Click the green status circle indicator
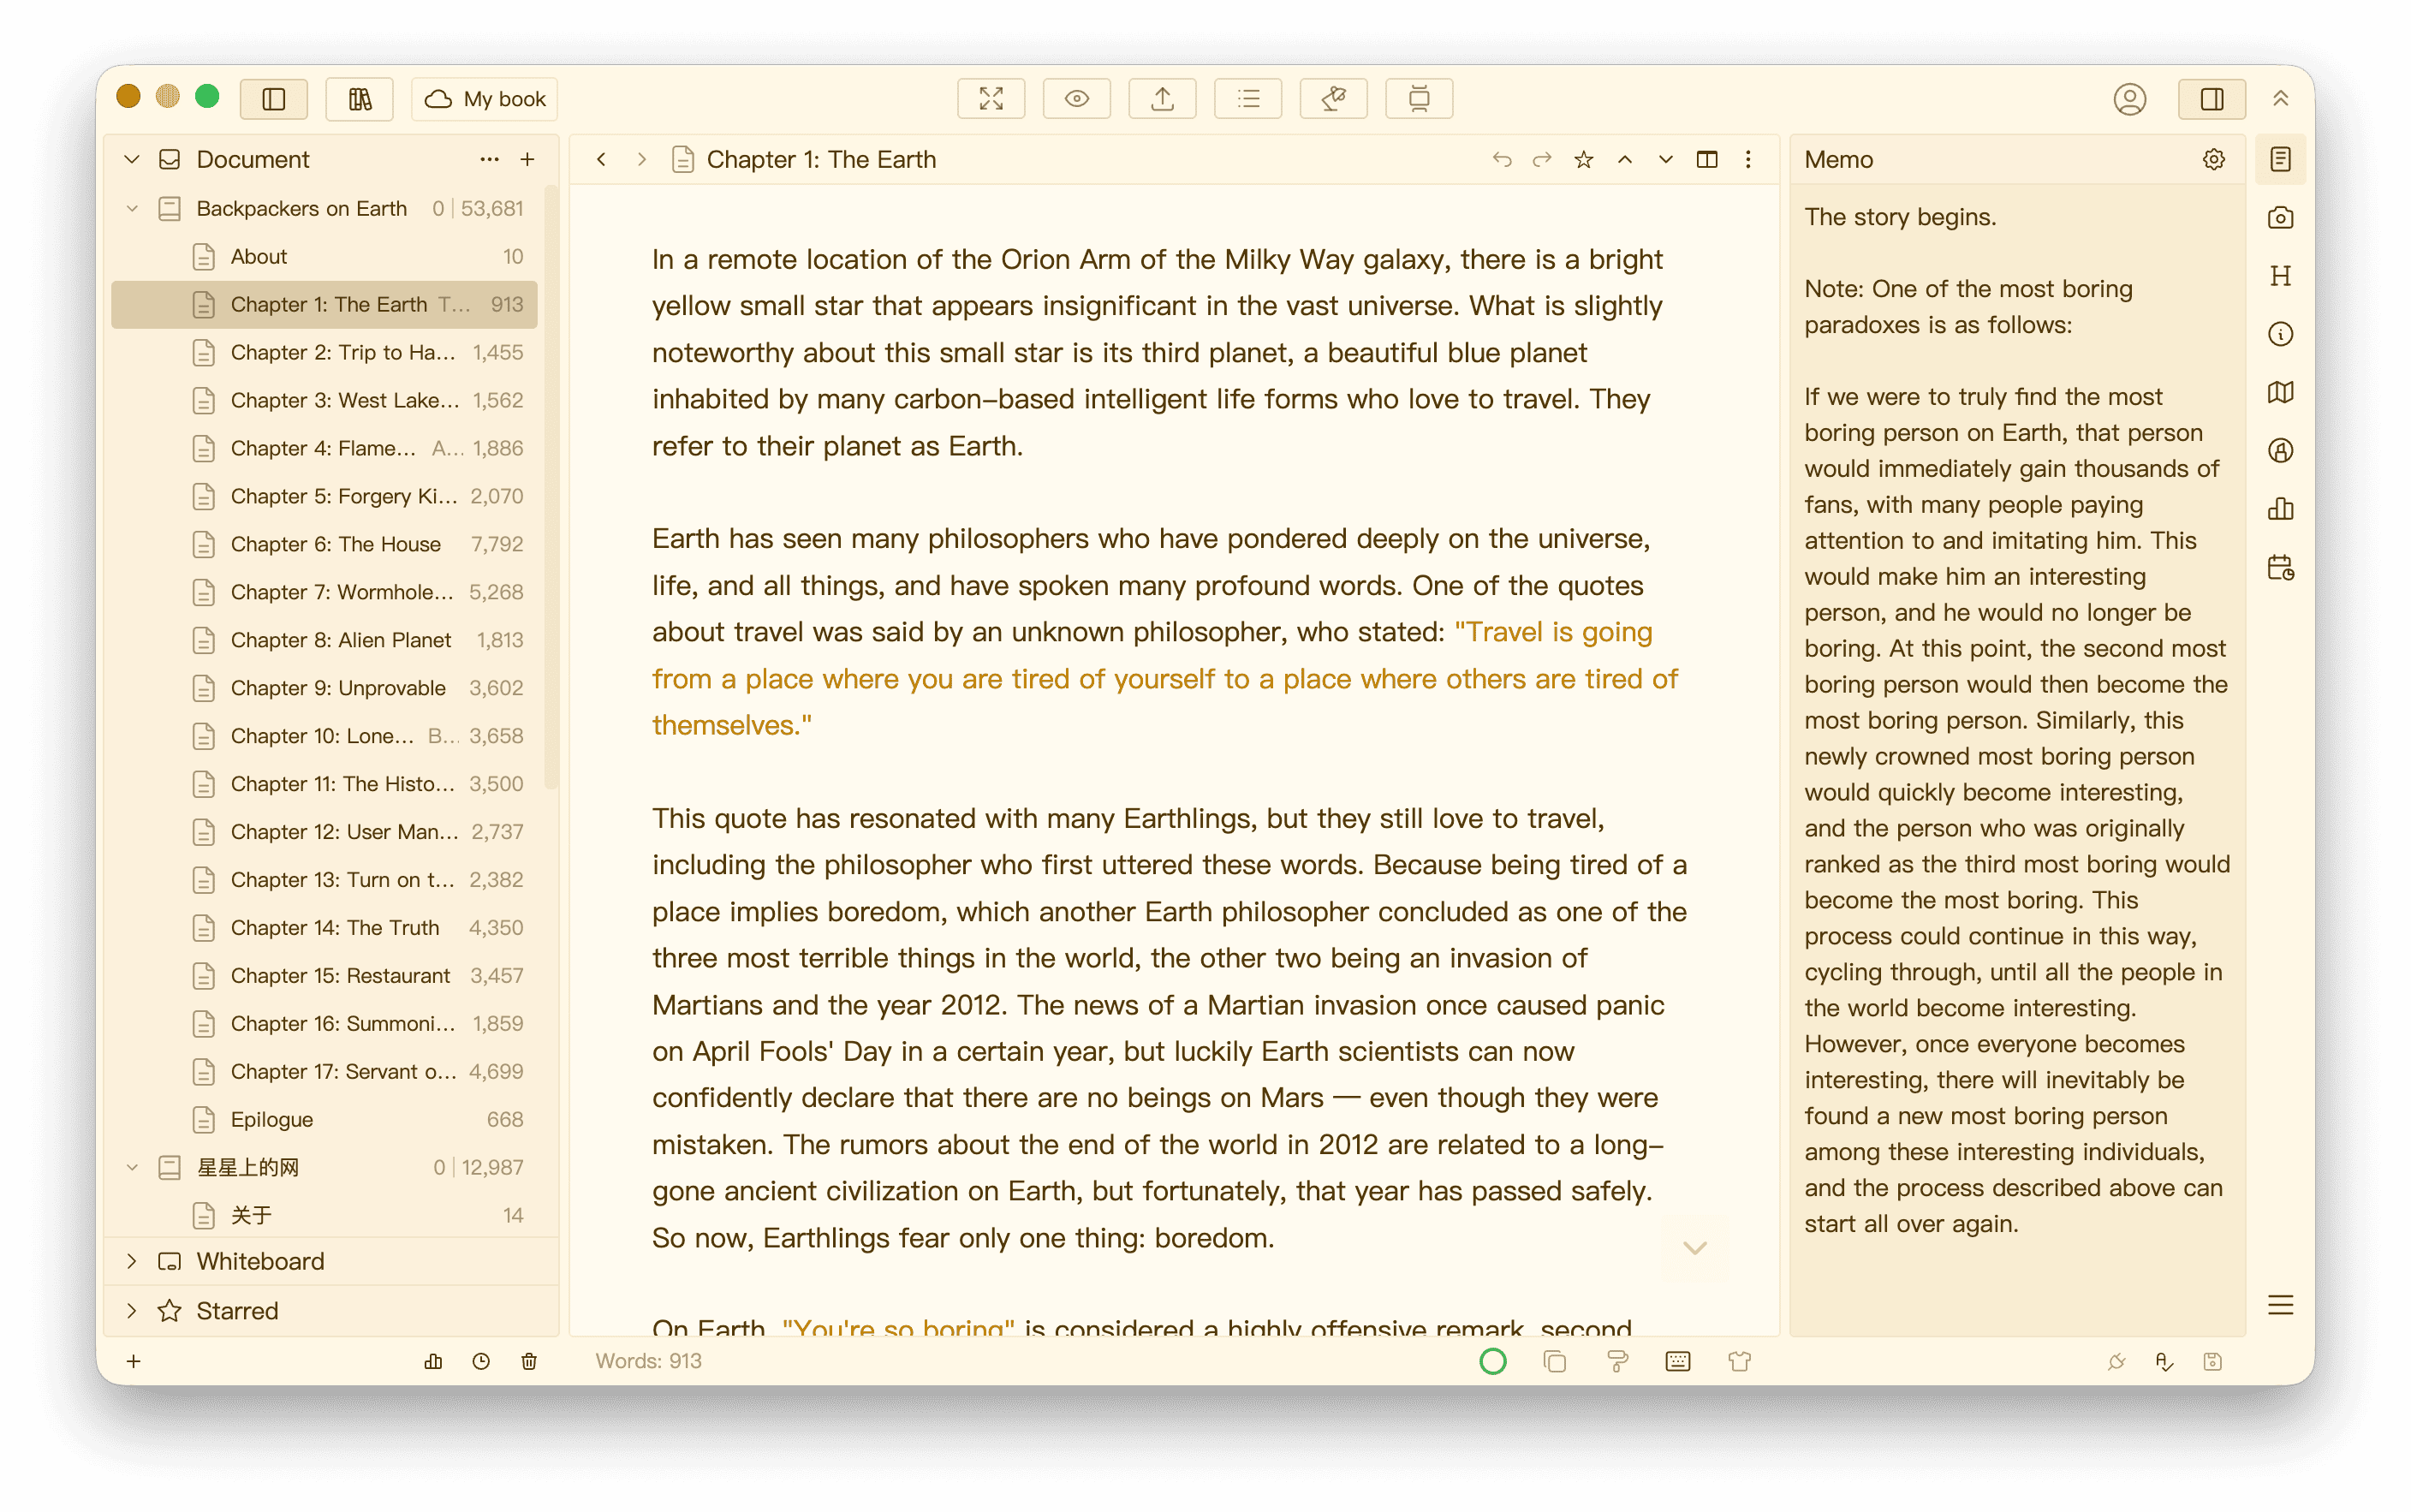This screenshot has width=2411, height=1512. coord(1492,1361)
